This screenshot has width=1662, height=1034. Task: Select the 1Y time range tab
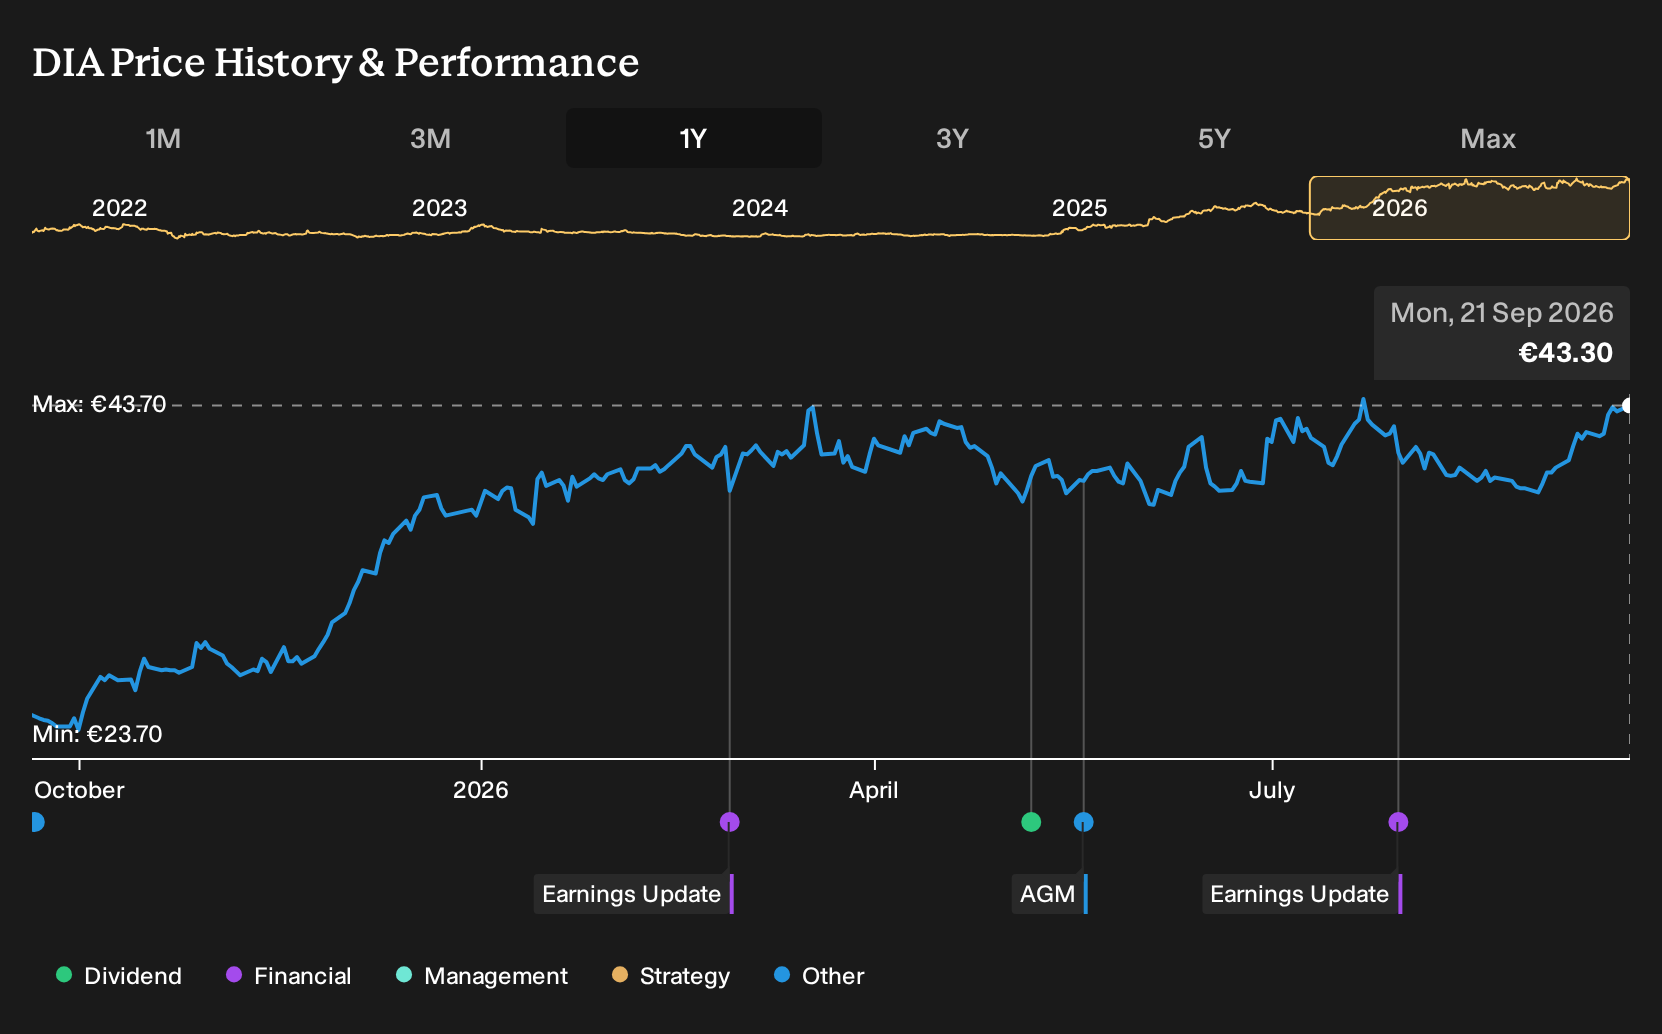[694, 138]
